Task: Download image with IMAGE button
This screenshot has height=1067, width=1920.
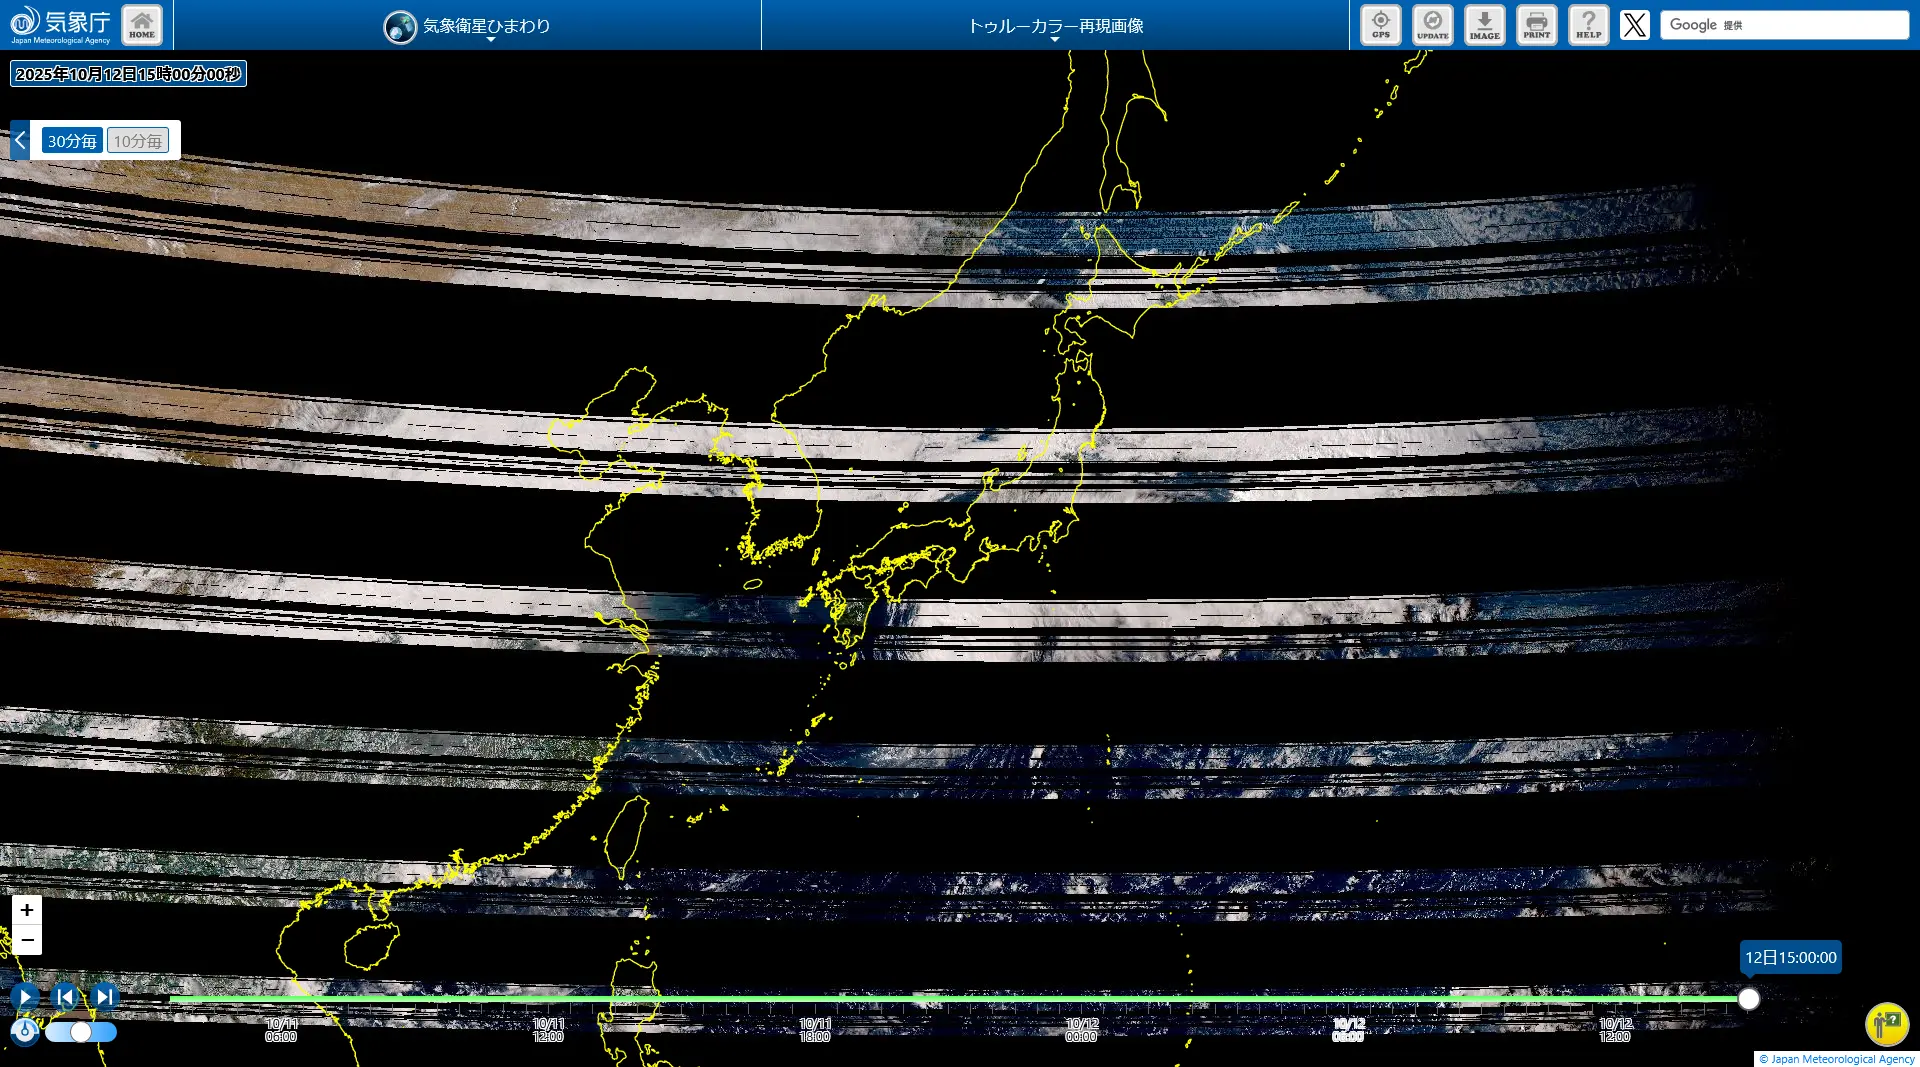Action: 1484,25
